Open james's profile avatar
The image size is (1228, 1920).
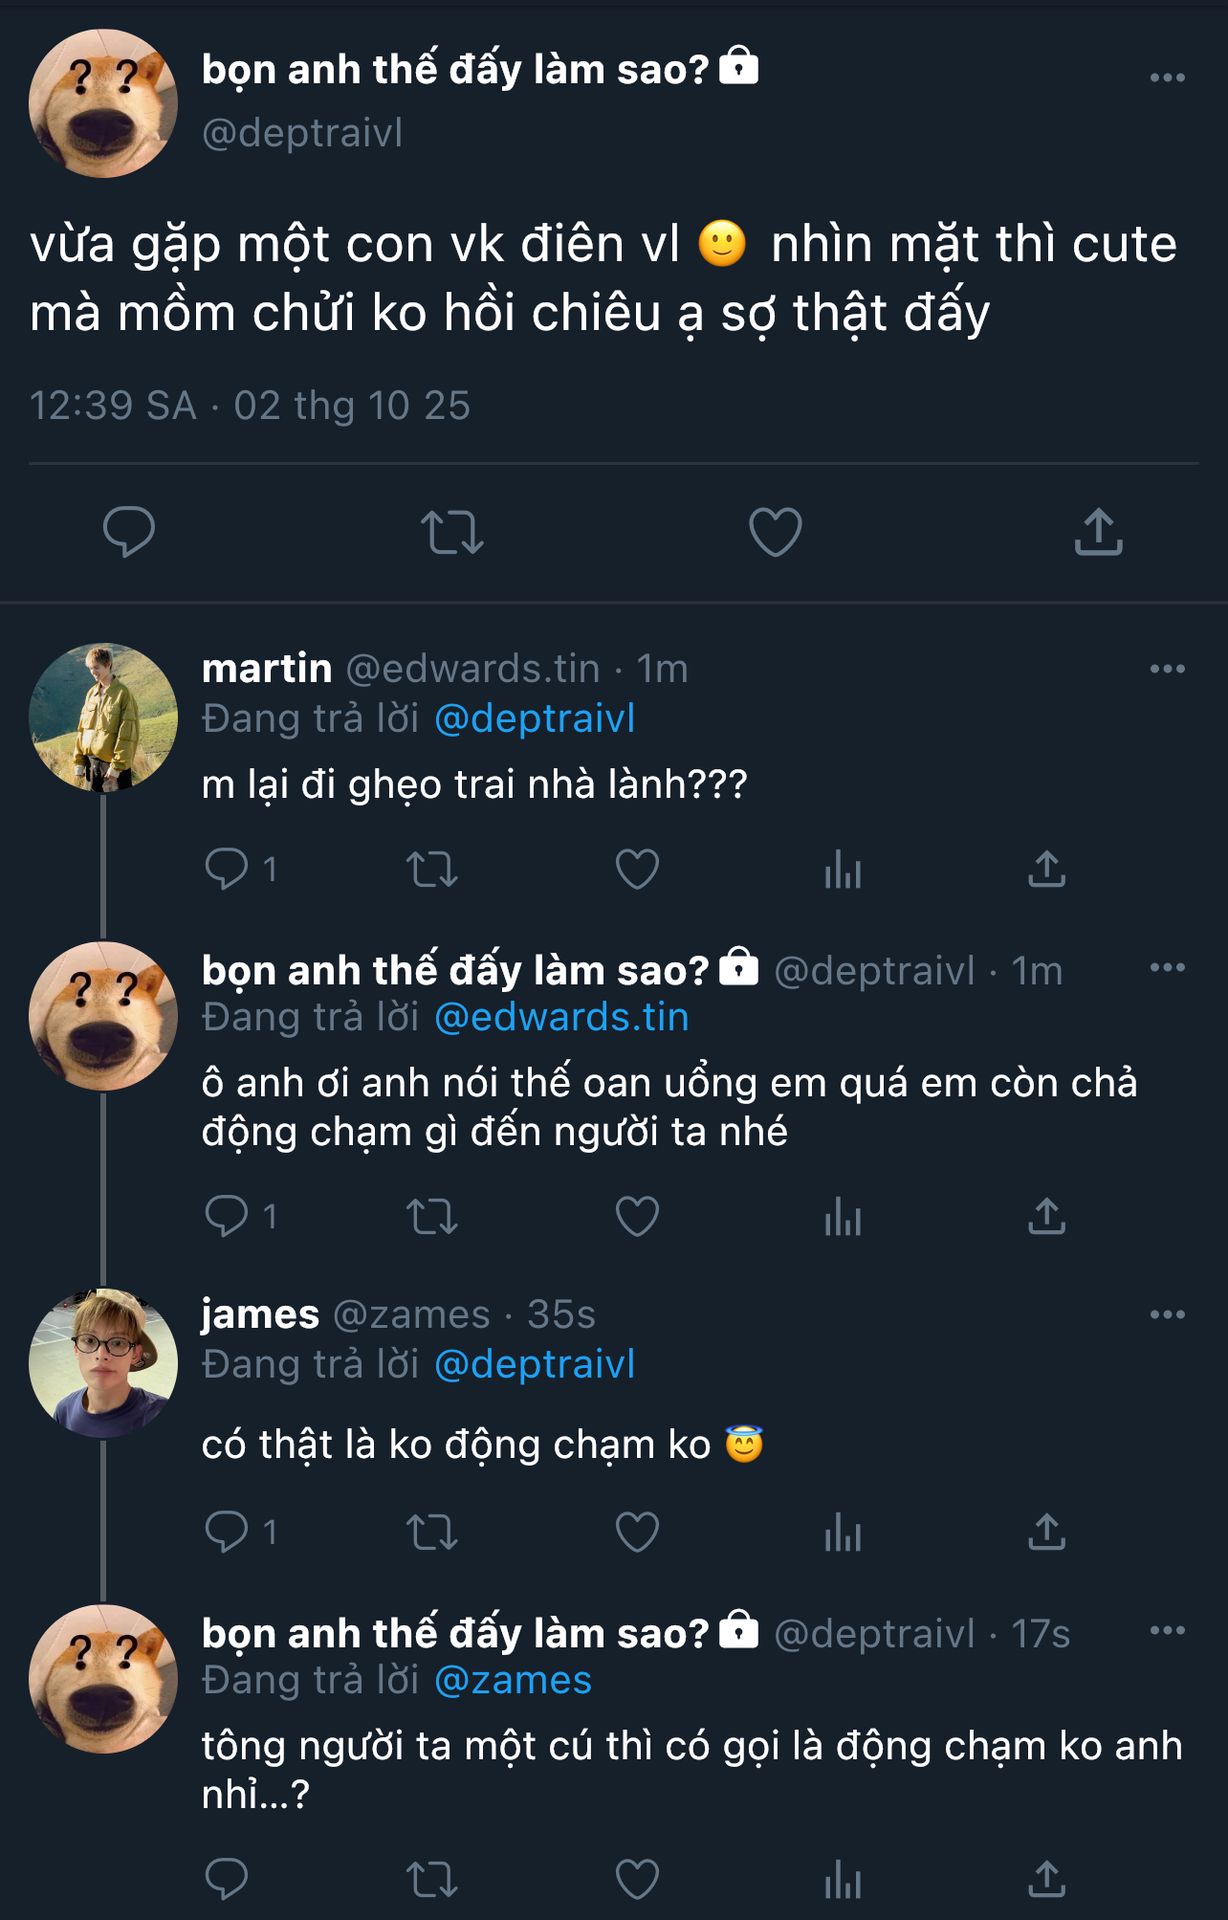click(103, 1363)
